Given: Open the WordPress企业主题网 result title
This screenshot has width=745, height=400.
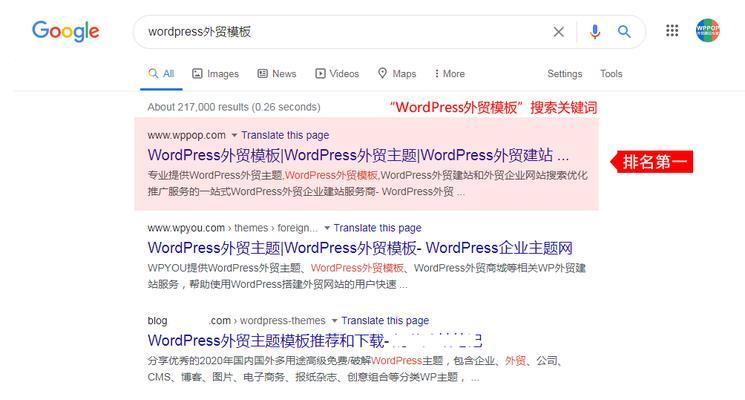Looking at the screenshot, I should pyautogui.click(x=360, y=248).
